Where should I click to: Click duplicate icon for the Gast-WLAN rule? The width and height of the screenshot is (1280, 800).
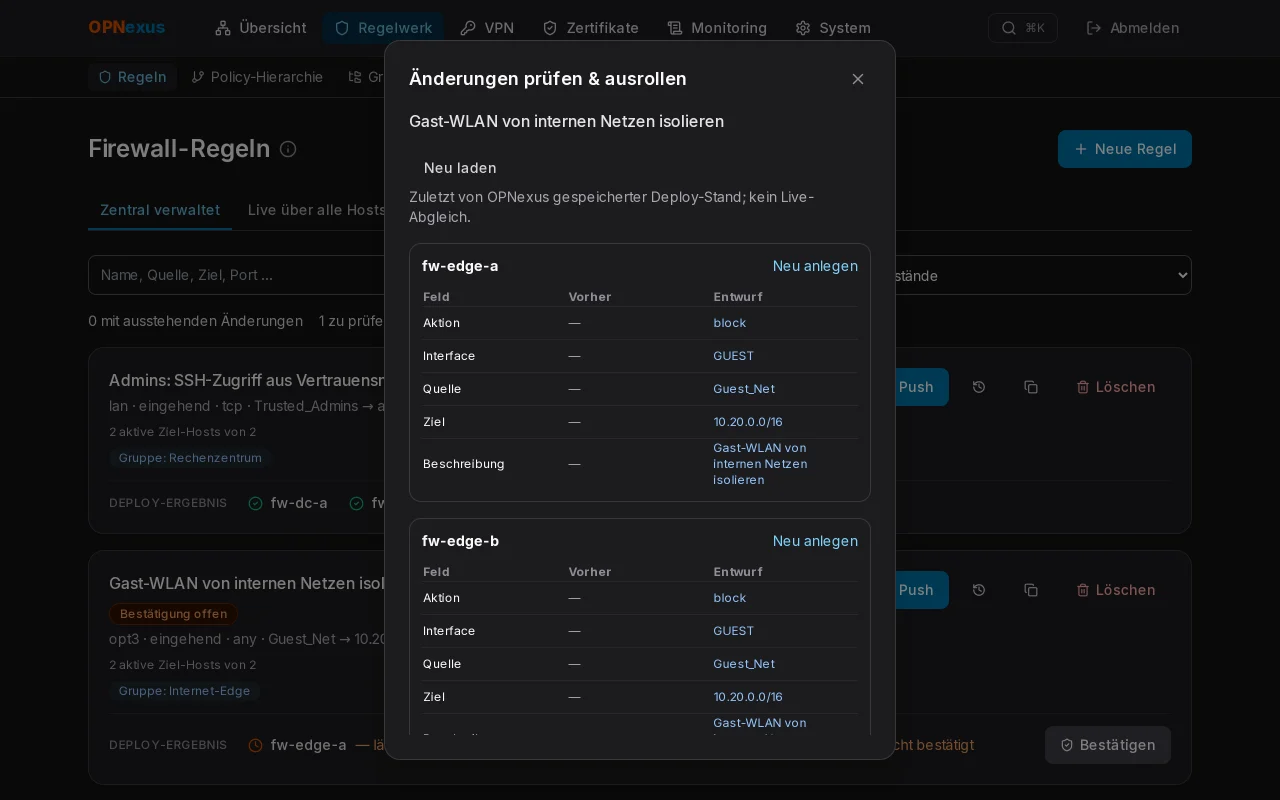tap(1031, 590)
